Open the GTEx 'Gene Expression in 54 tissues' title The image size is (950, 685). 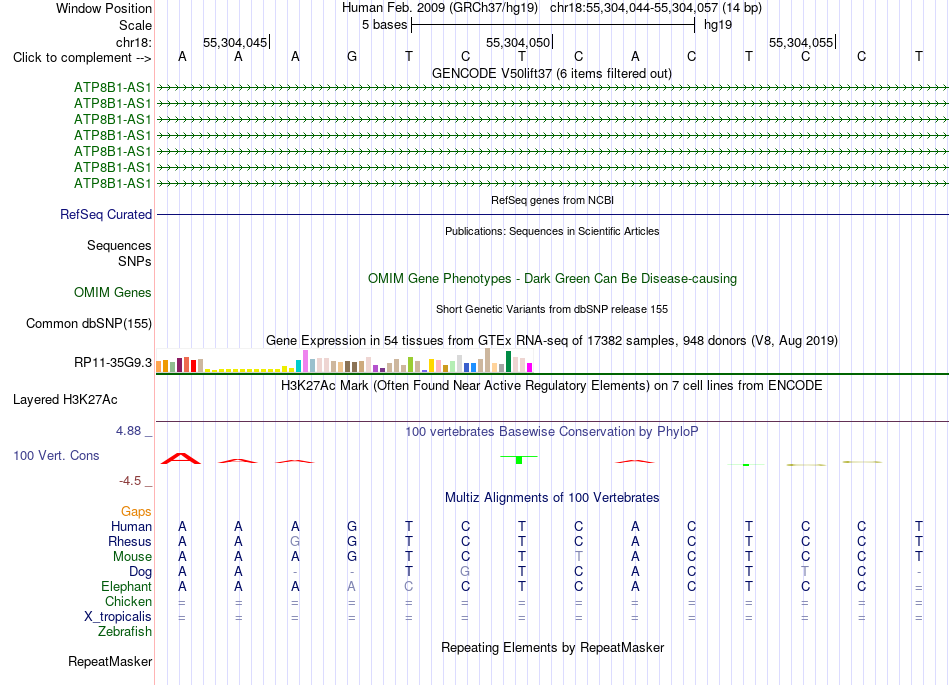(x=552, y=340)
